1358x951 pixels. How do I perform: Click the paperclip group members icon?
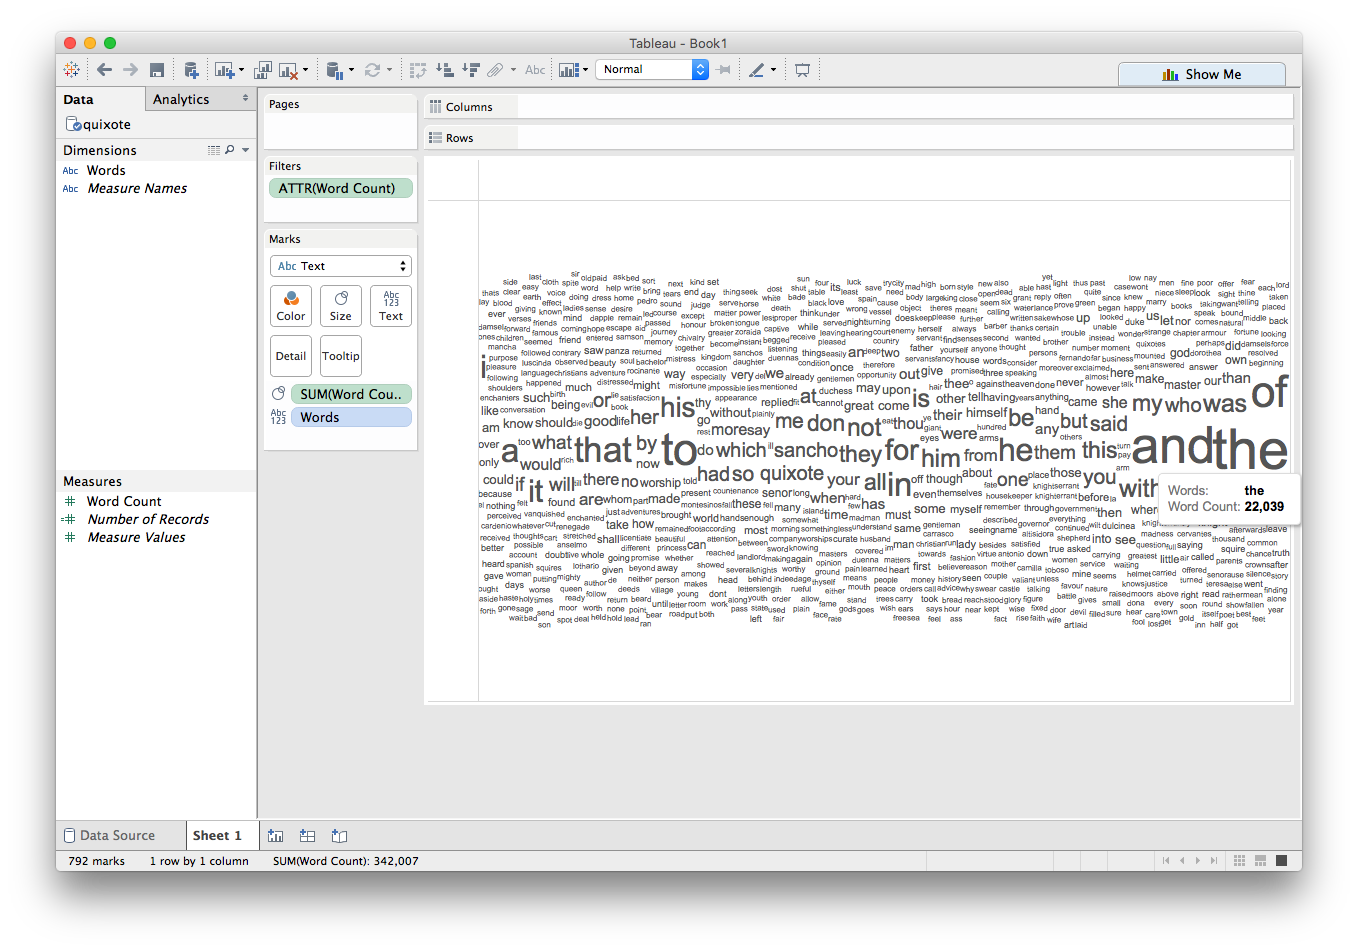click(495, 70)
